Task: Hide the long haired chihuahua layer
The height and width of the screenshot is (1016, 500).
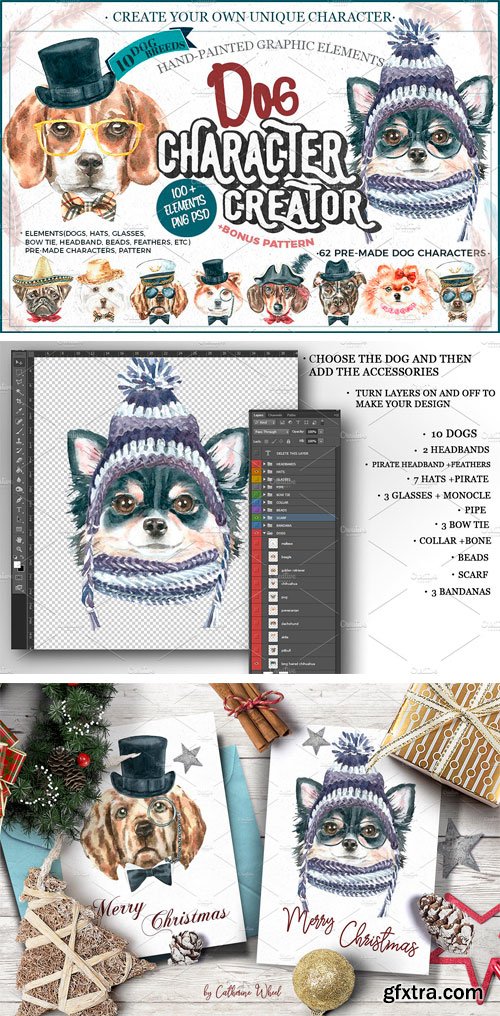Action: click(256, 664)
